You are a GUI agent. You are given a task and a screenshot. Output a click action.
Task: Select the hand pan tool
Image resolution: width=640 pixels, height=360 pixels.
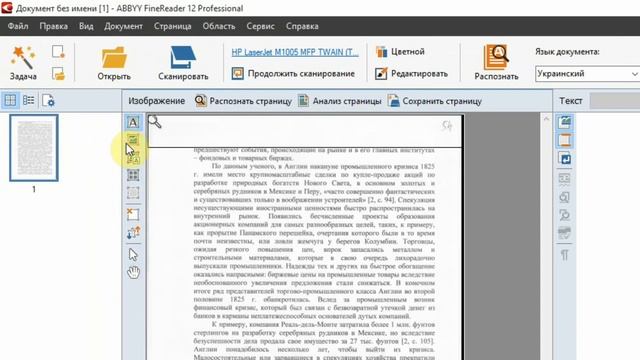point(133,272)
